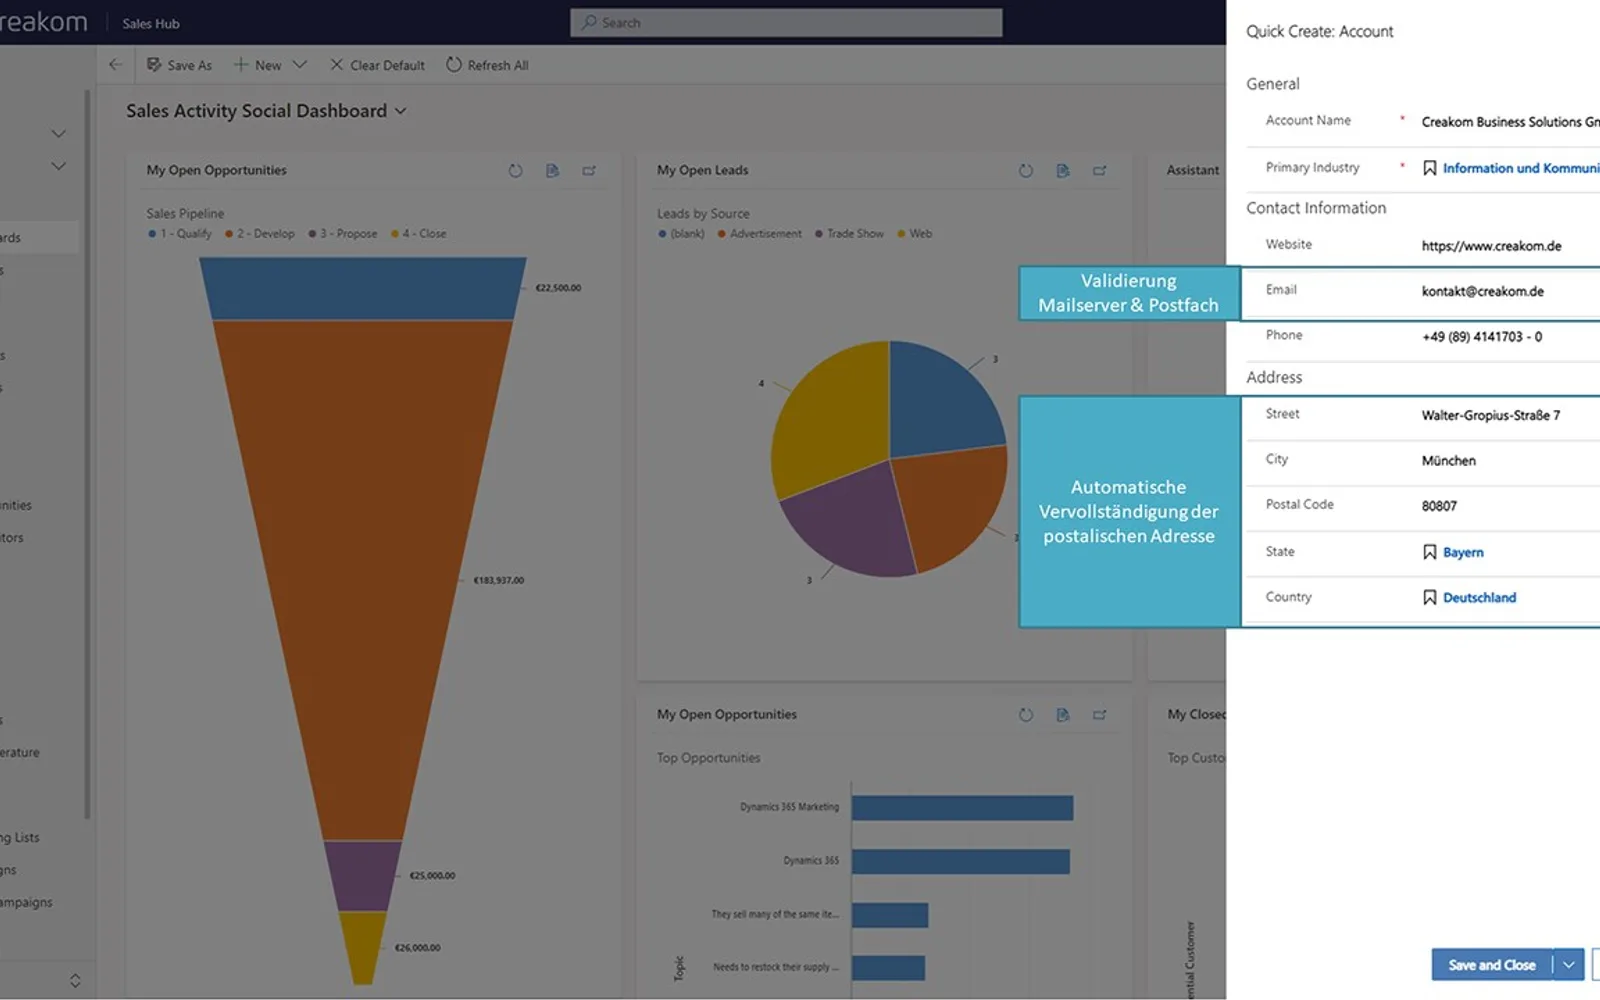Open the Sales Activity Social Dashboard selector
The image size is (1600, 1000).
(x=266, y=111)
